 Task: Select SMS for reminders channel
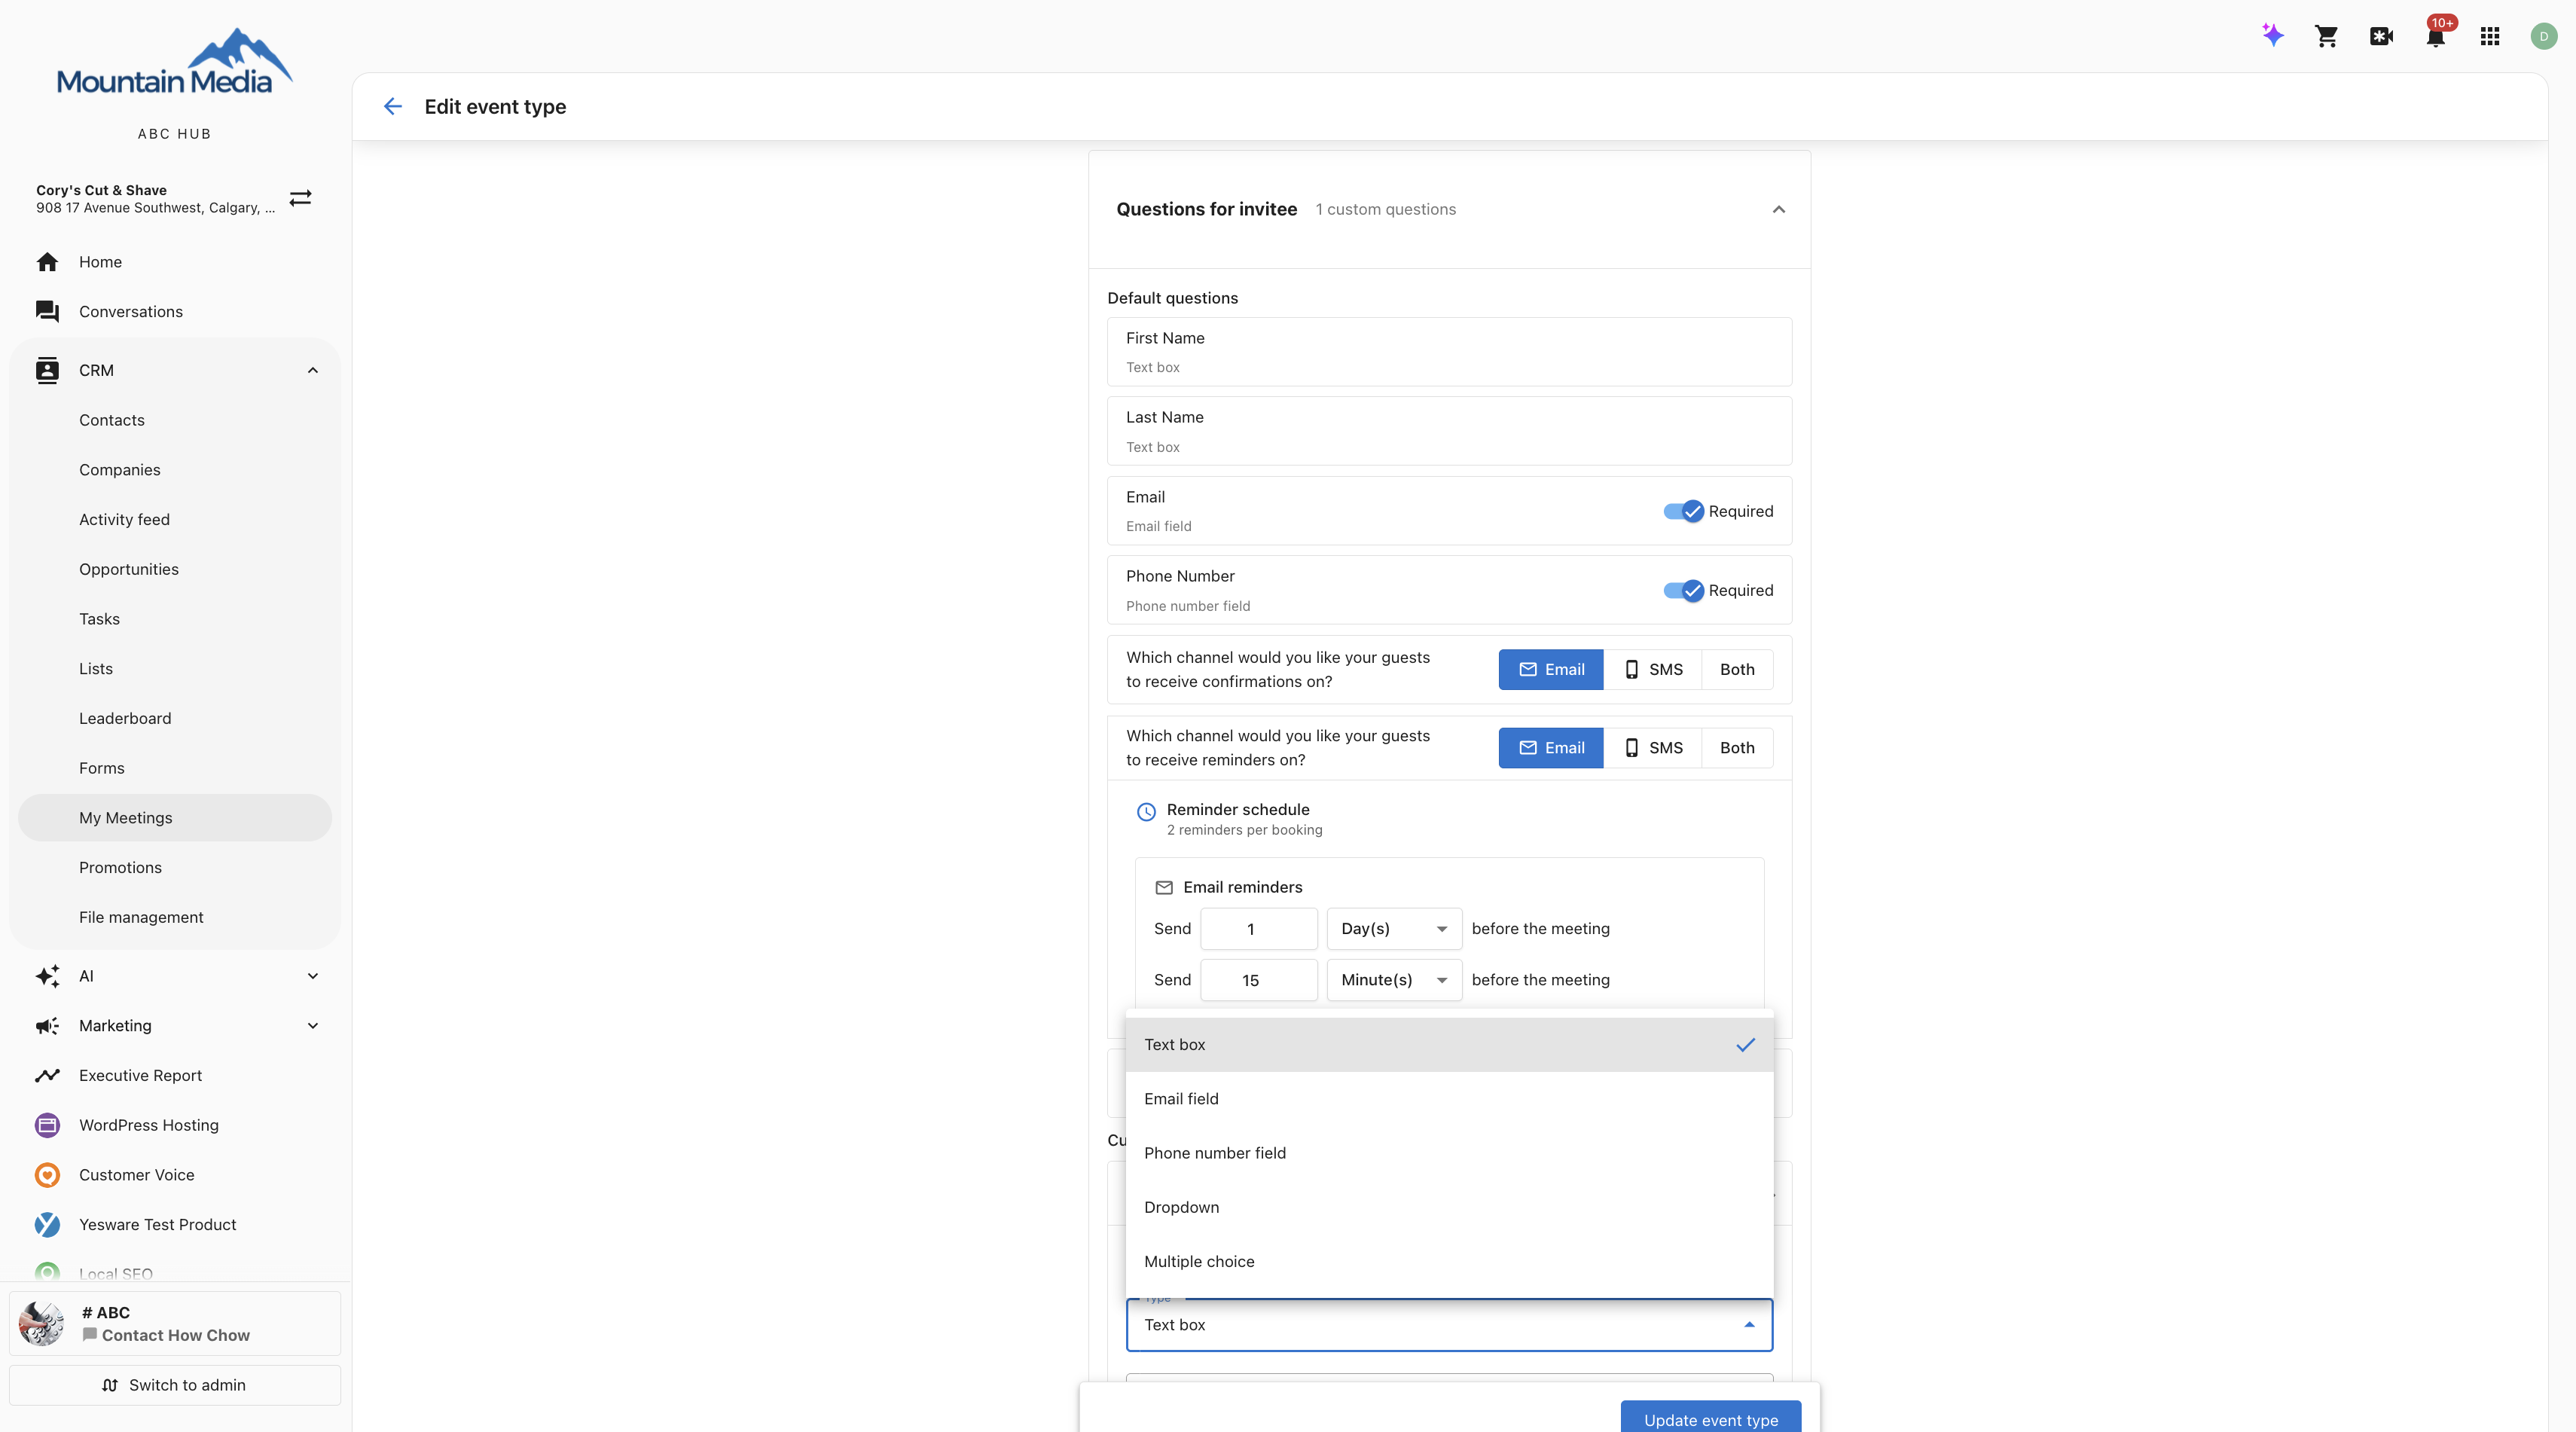(x=1653, y=748)
